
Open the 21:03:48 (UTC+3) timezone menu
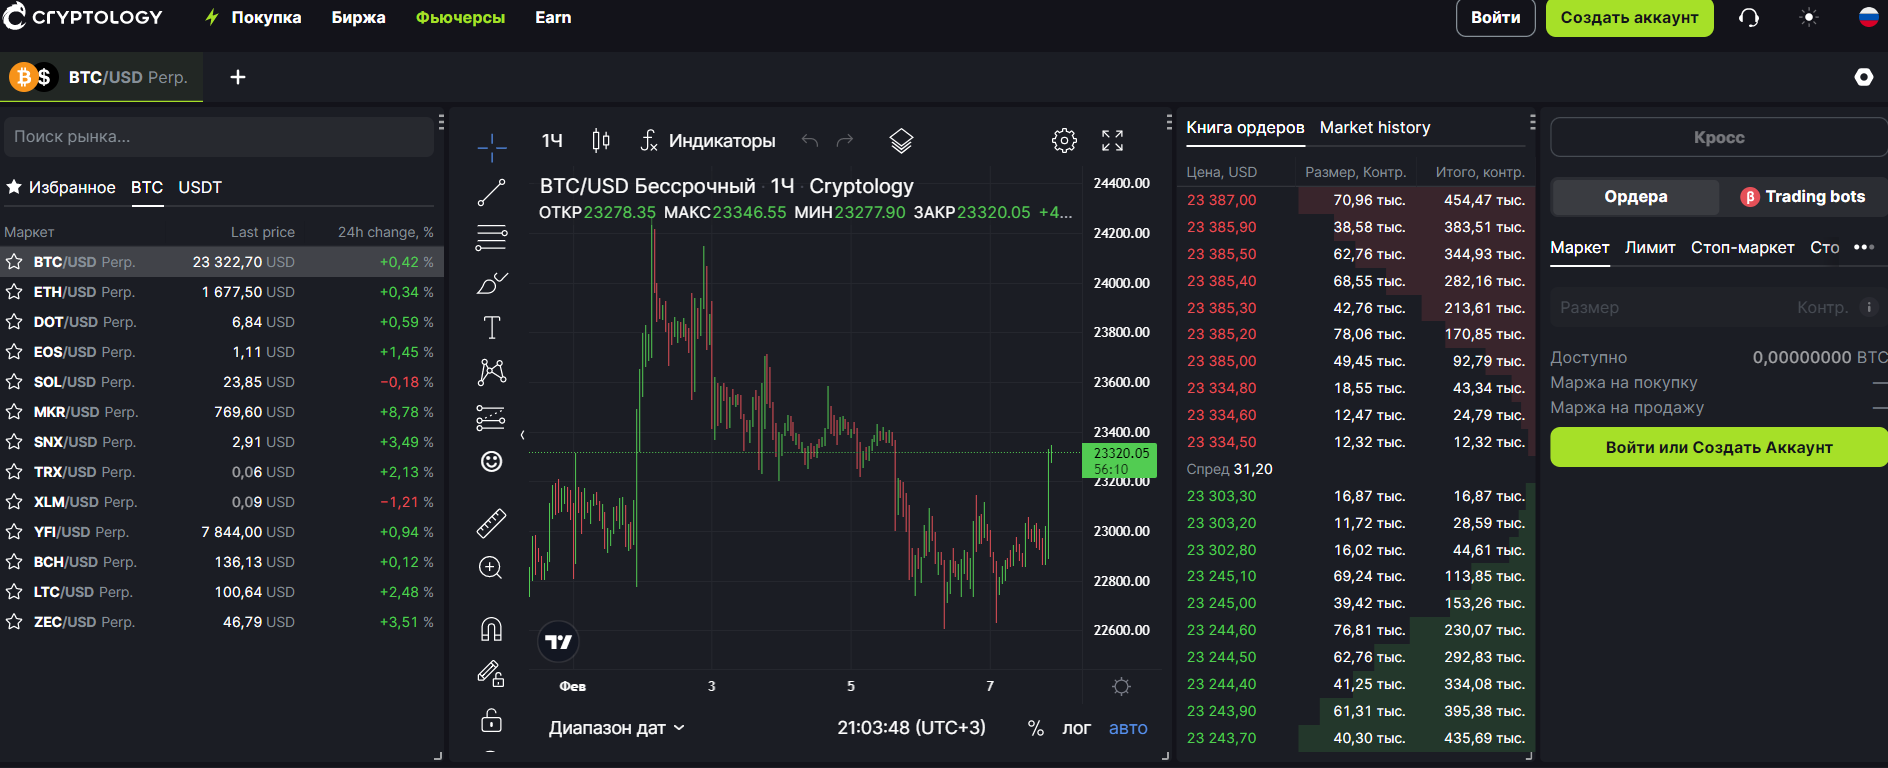[911, 728]
